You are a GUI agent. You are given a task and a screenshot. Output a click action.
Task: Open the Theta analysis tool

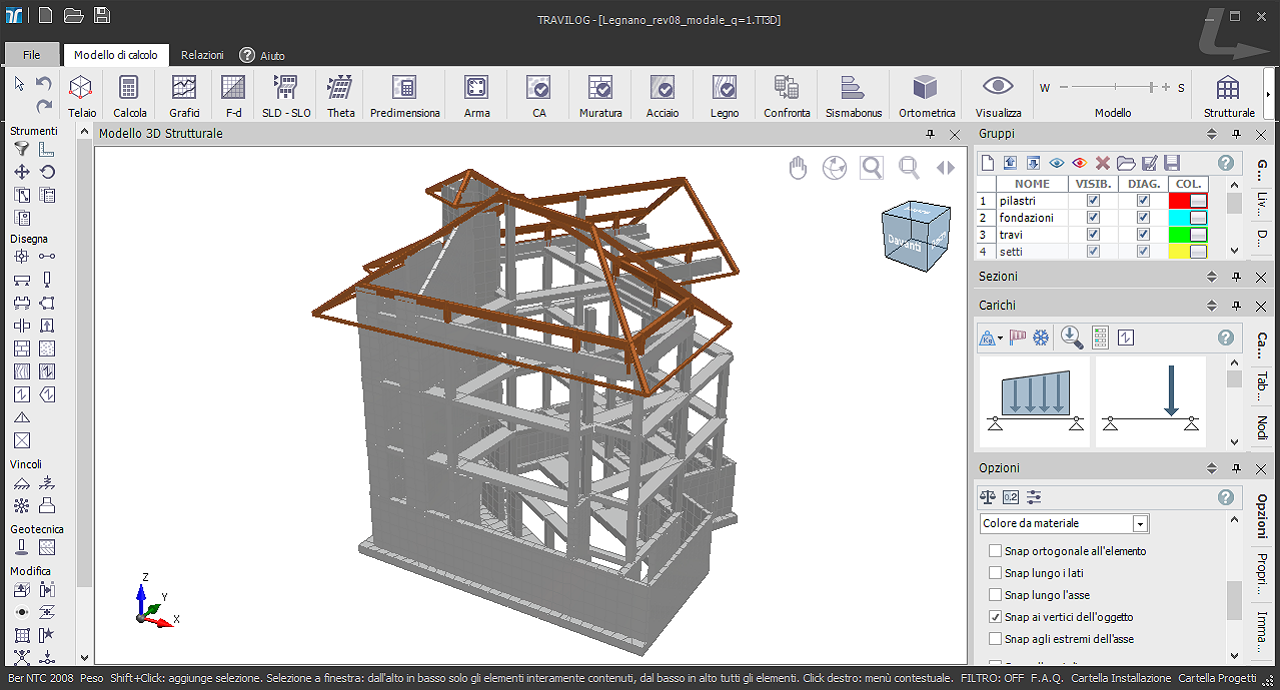point(341,96)
